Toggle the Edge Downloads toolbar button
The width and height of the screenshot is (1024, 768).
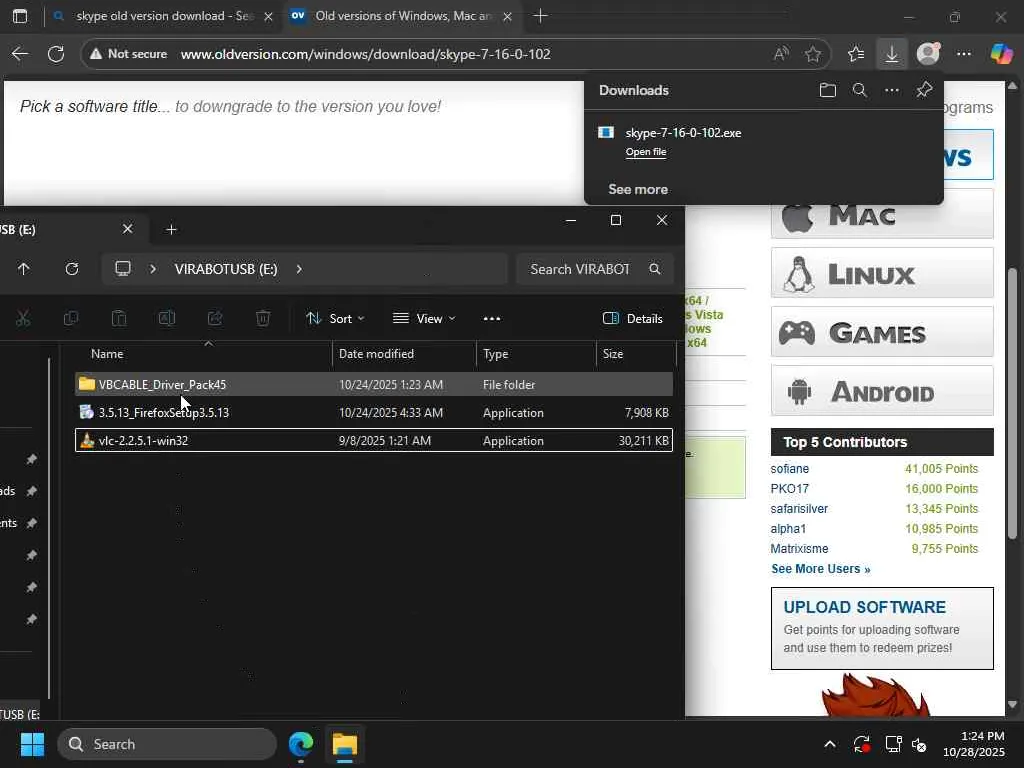coord(891,54)
